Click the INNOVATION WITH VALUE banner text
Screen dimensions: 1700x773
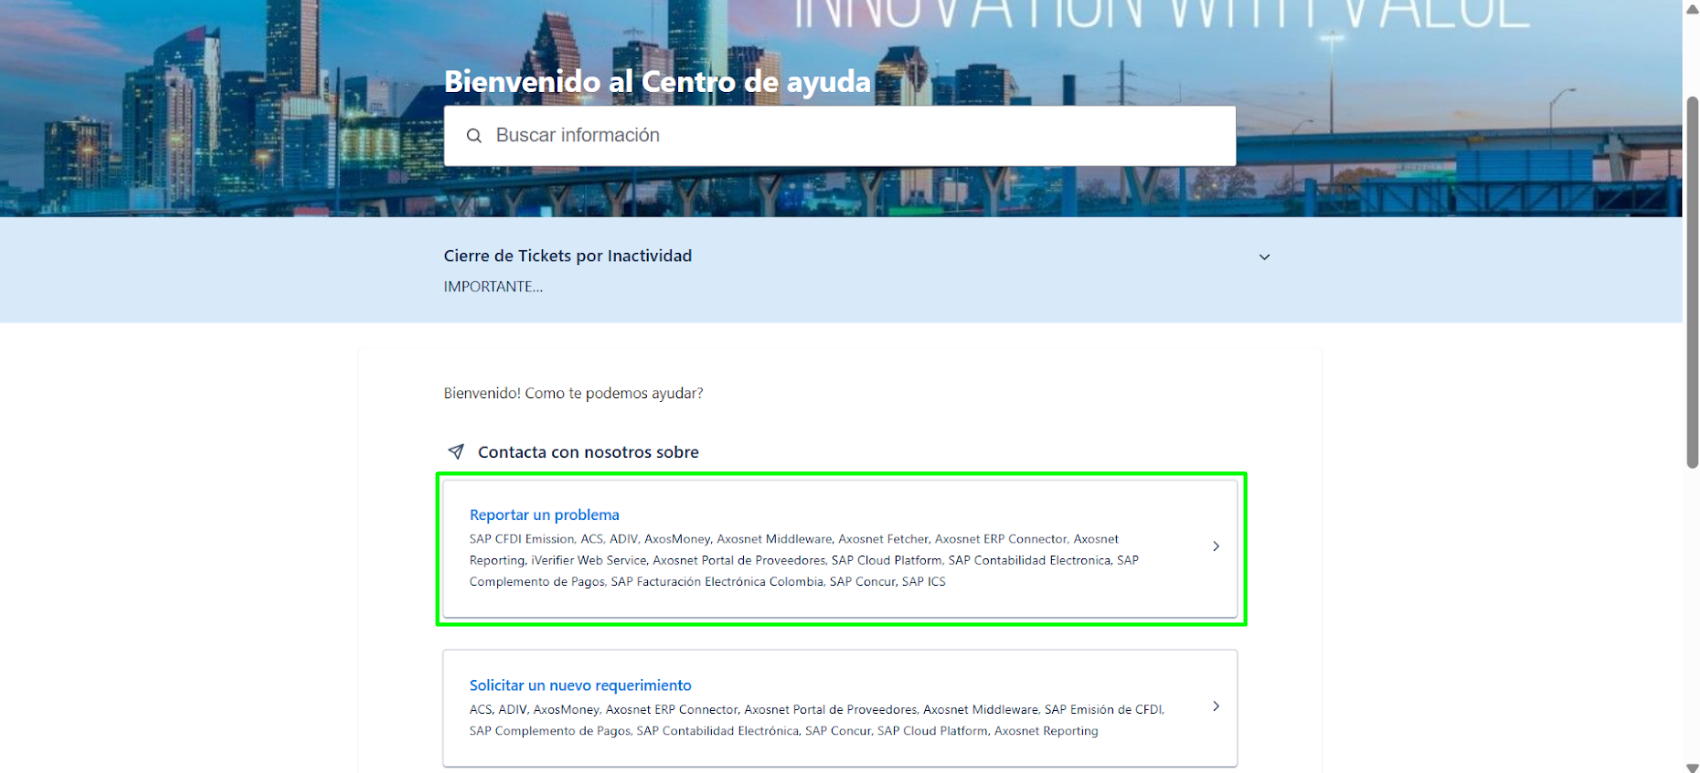point(1160,15)
